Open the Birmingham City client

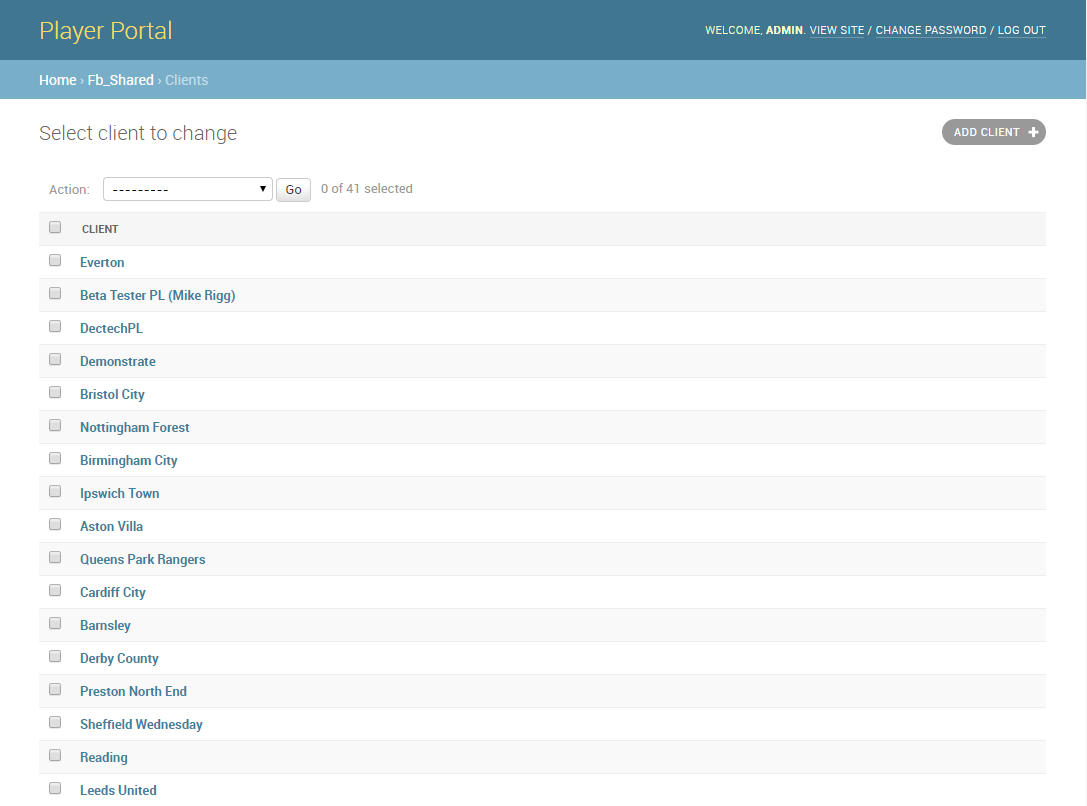point(129,461)
